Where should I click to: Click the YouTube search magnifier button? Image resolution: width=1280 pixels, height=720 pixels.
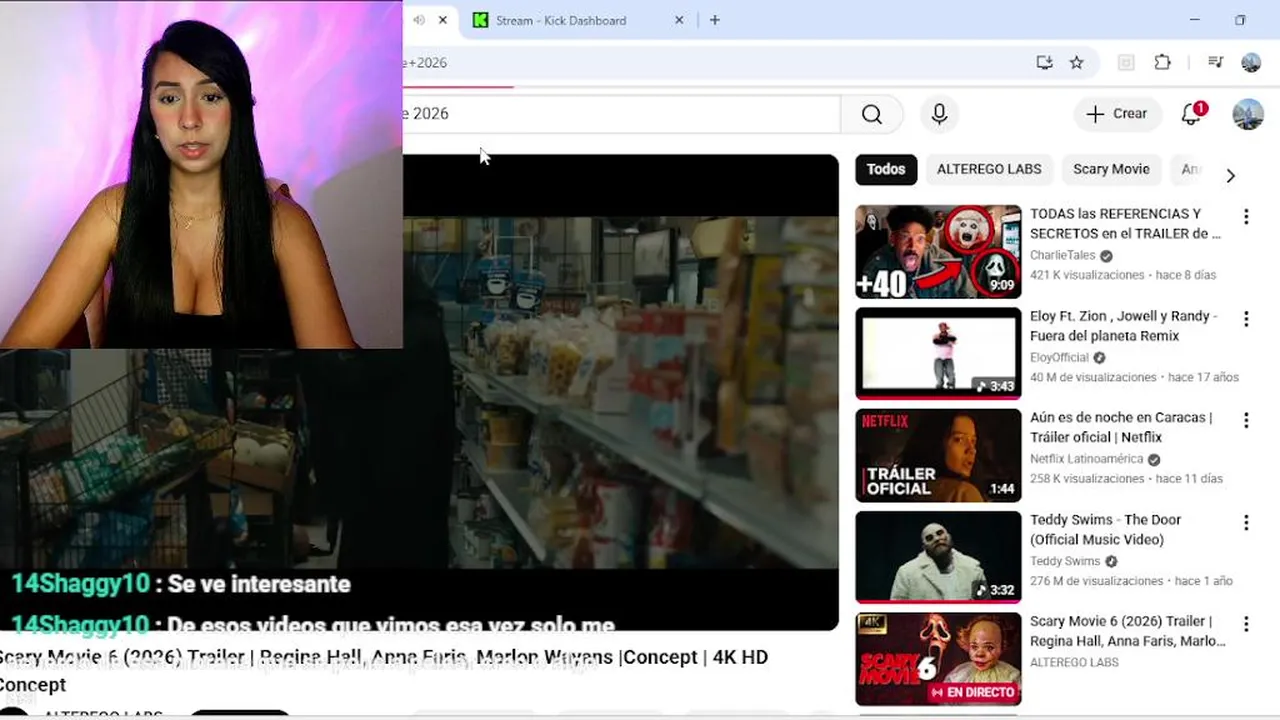[872, 114]
